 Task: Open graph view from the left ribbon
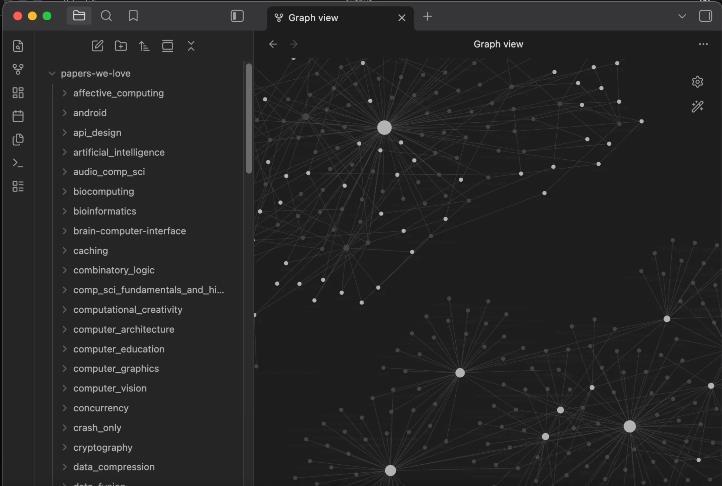pos(18,69)
